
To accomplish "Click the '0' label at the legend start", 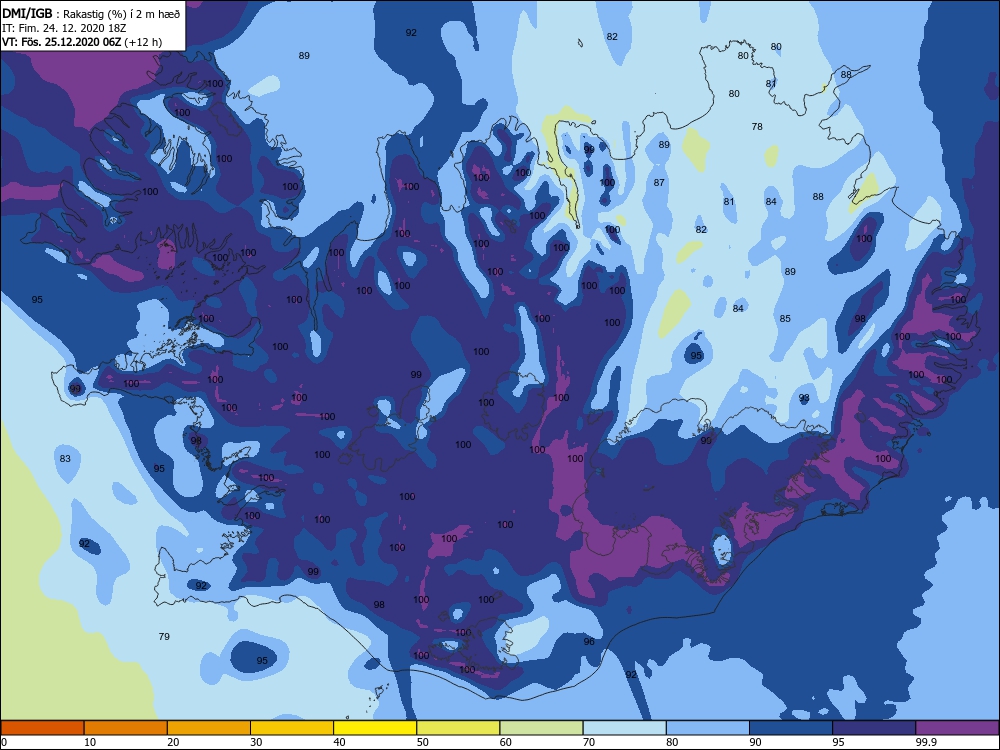I will 4,742.
